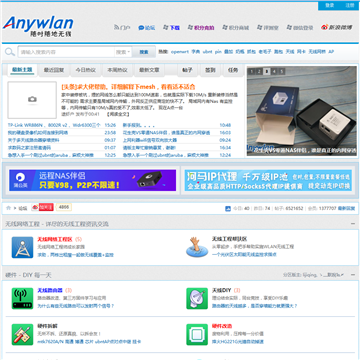Open the red 硬件改造 forum title

[x=222, y=326]
